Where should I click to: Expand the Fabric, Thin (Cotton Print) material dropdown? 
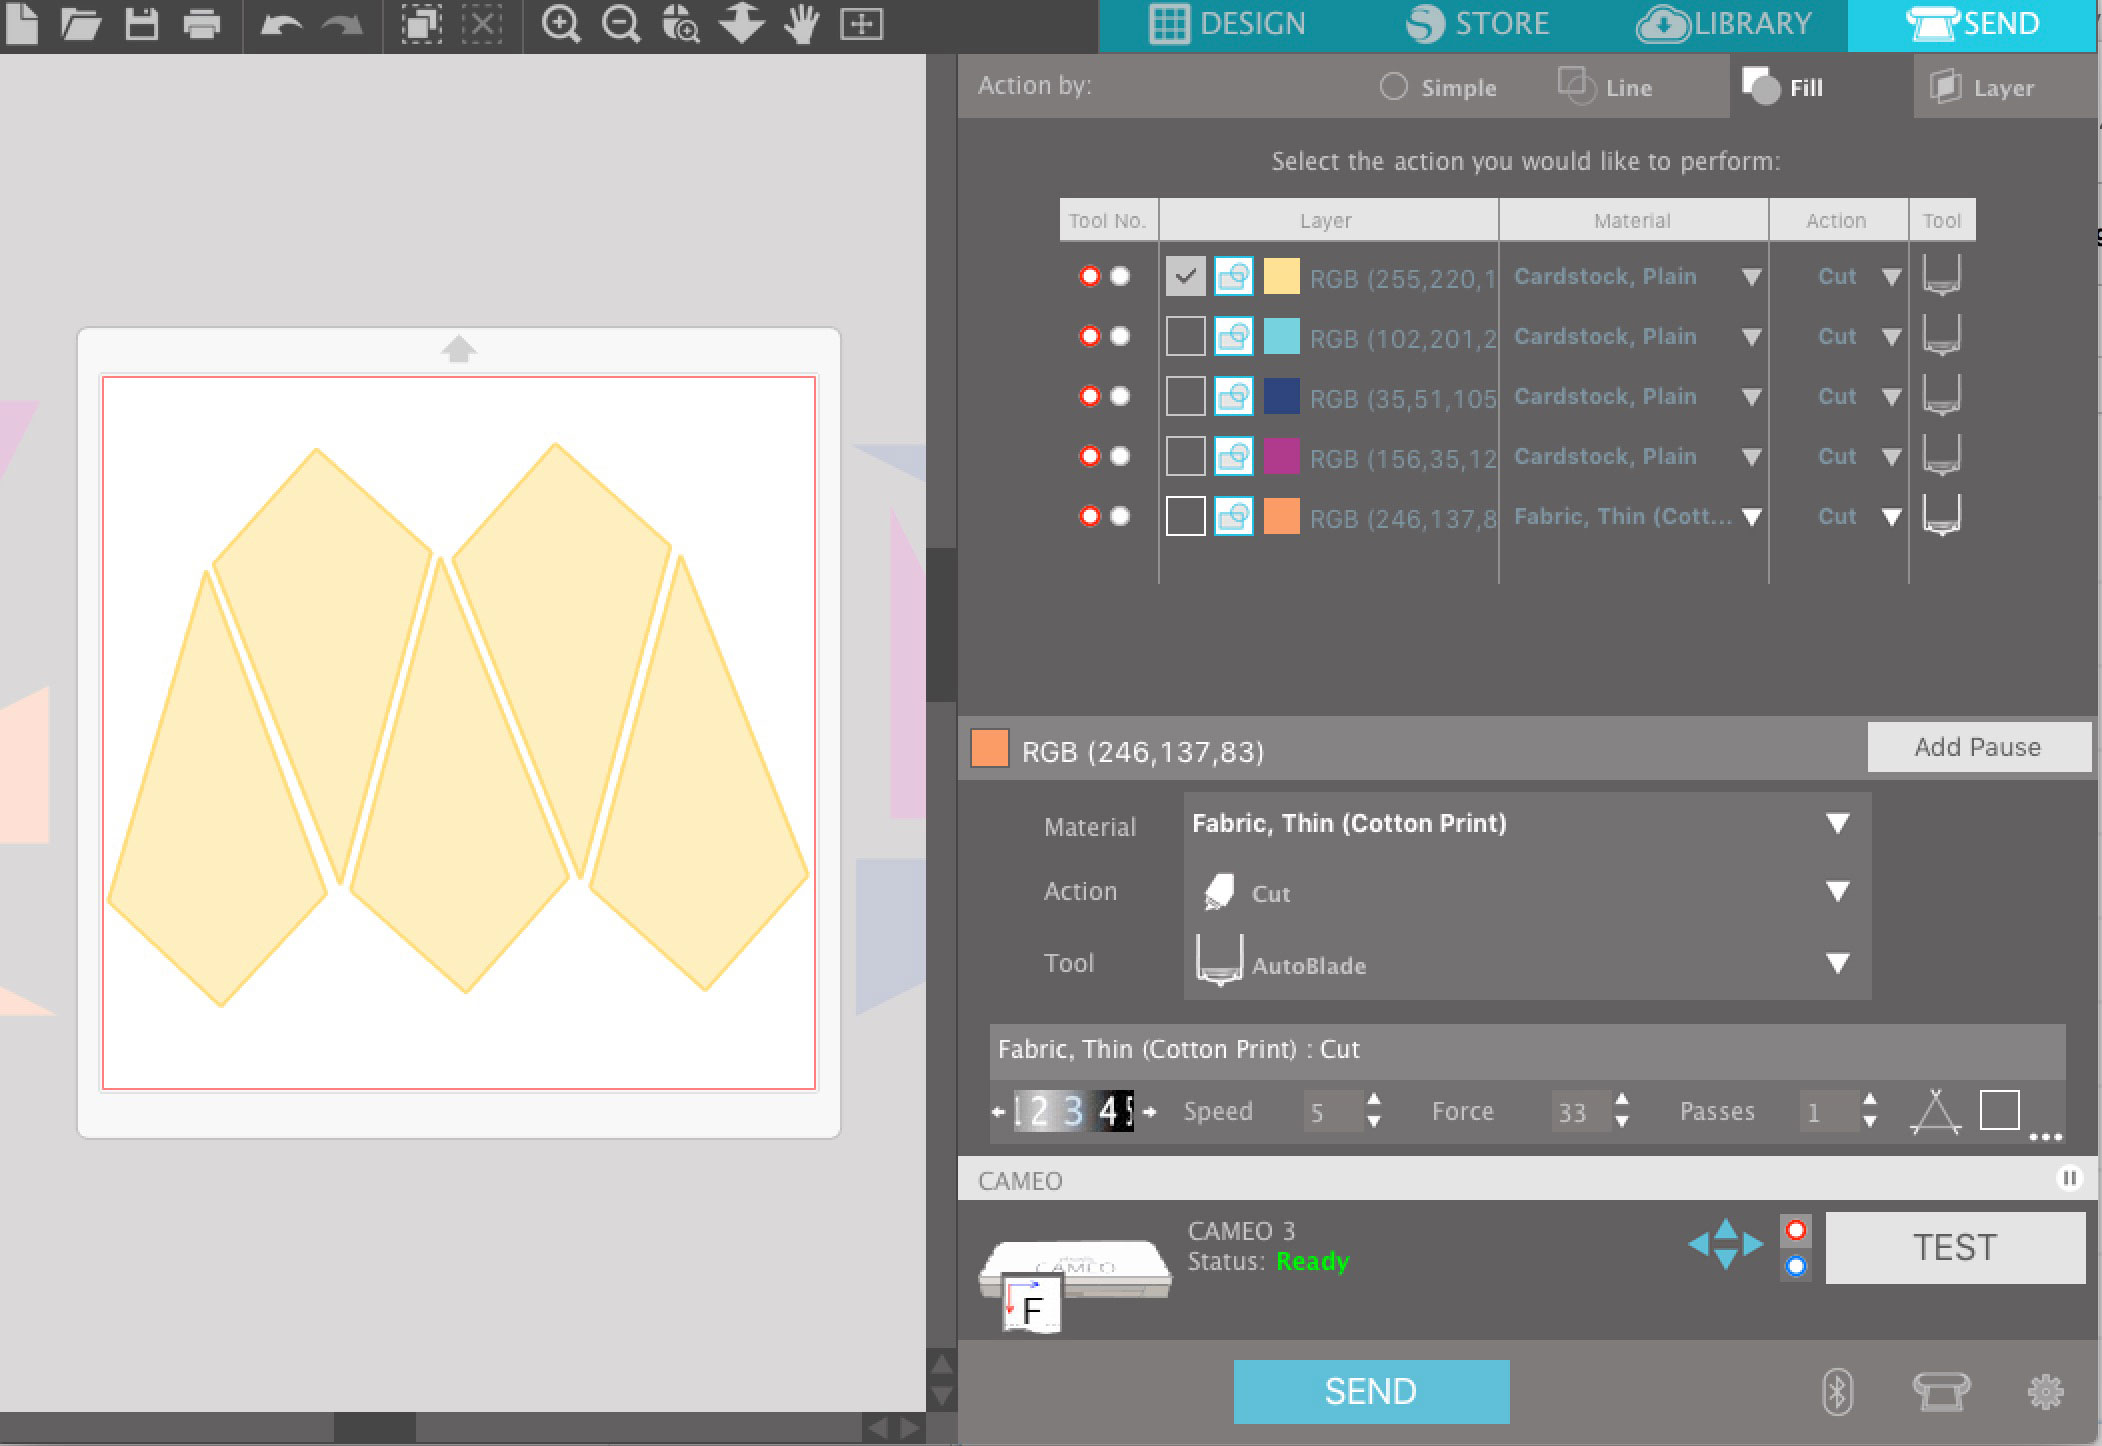tap(1837, 823)
